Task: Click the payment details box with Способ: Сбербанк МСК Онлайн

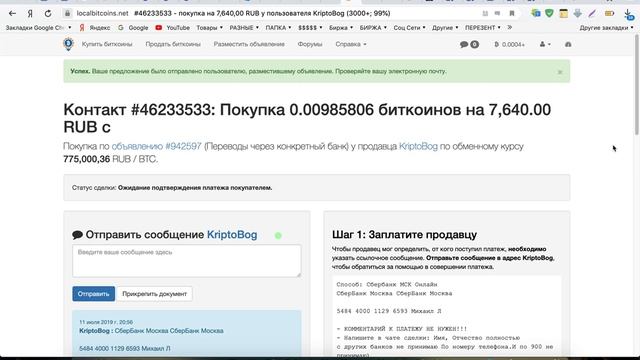Action: tap(447, 316)
